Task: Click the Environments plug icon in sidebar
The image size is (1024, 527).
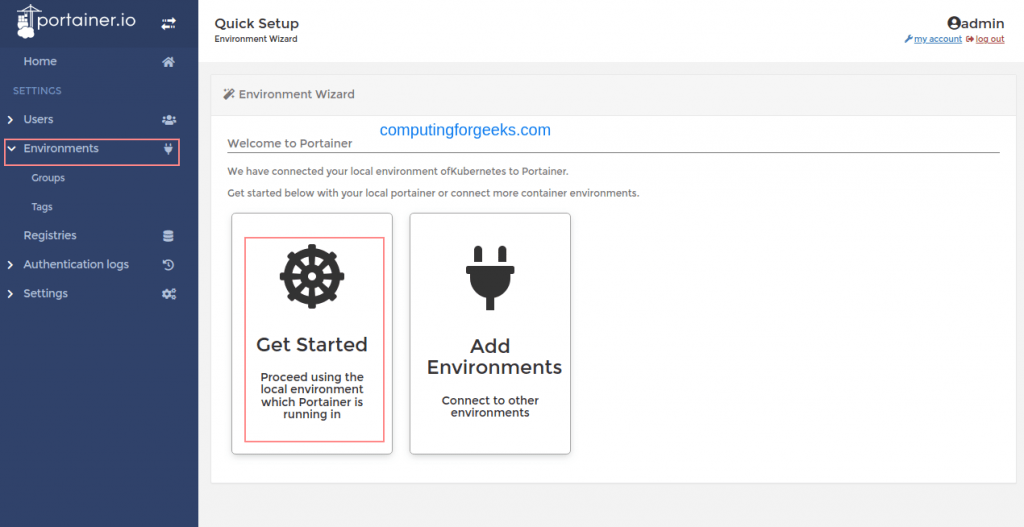Action: (168, 149)
